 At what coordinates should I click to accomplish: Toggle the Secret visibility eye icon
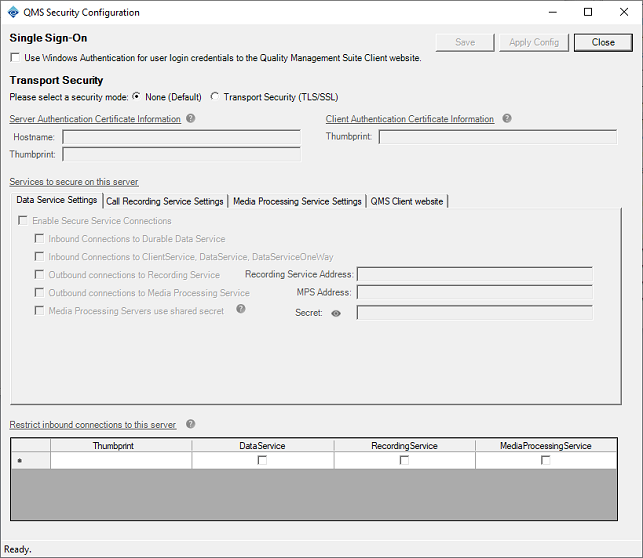(x=336, y=314)
